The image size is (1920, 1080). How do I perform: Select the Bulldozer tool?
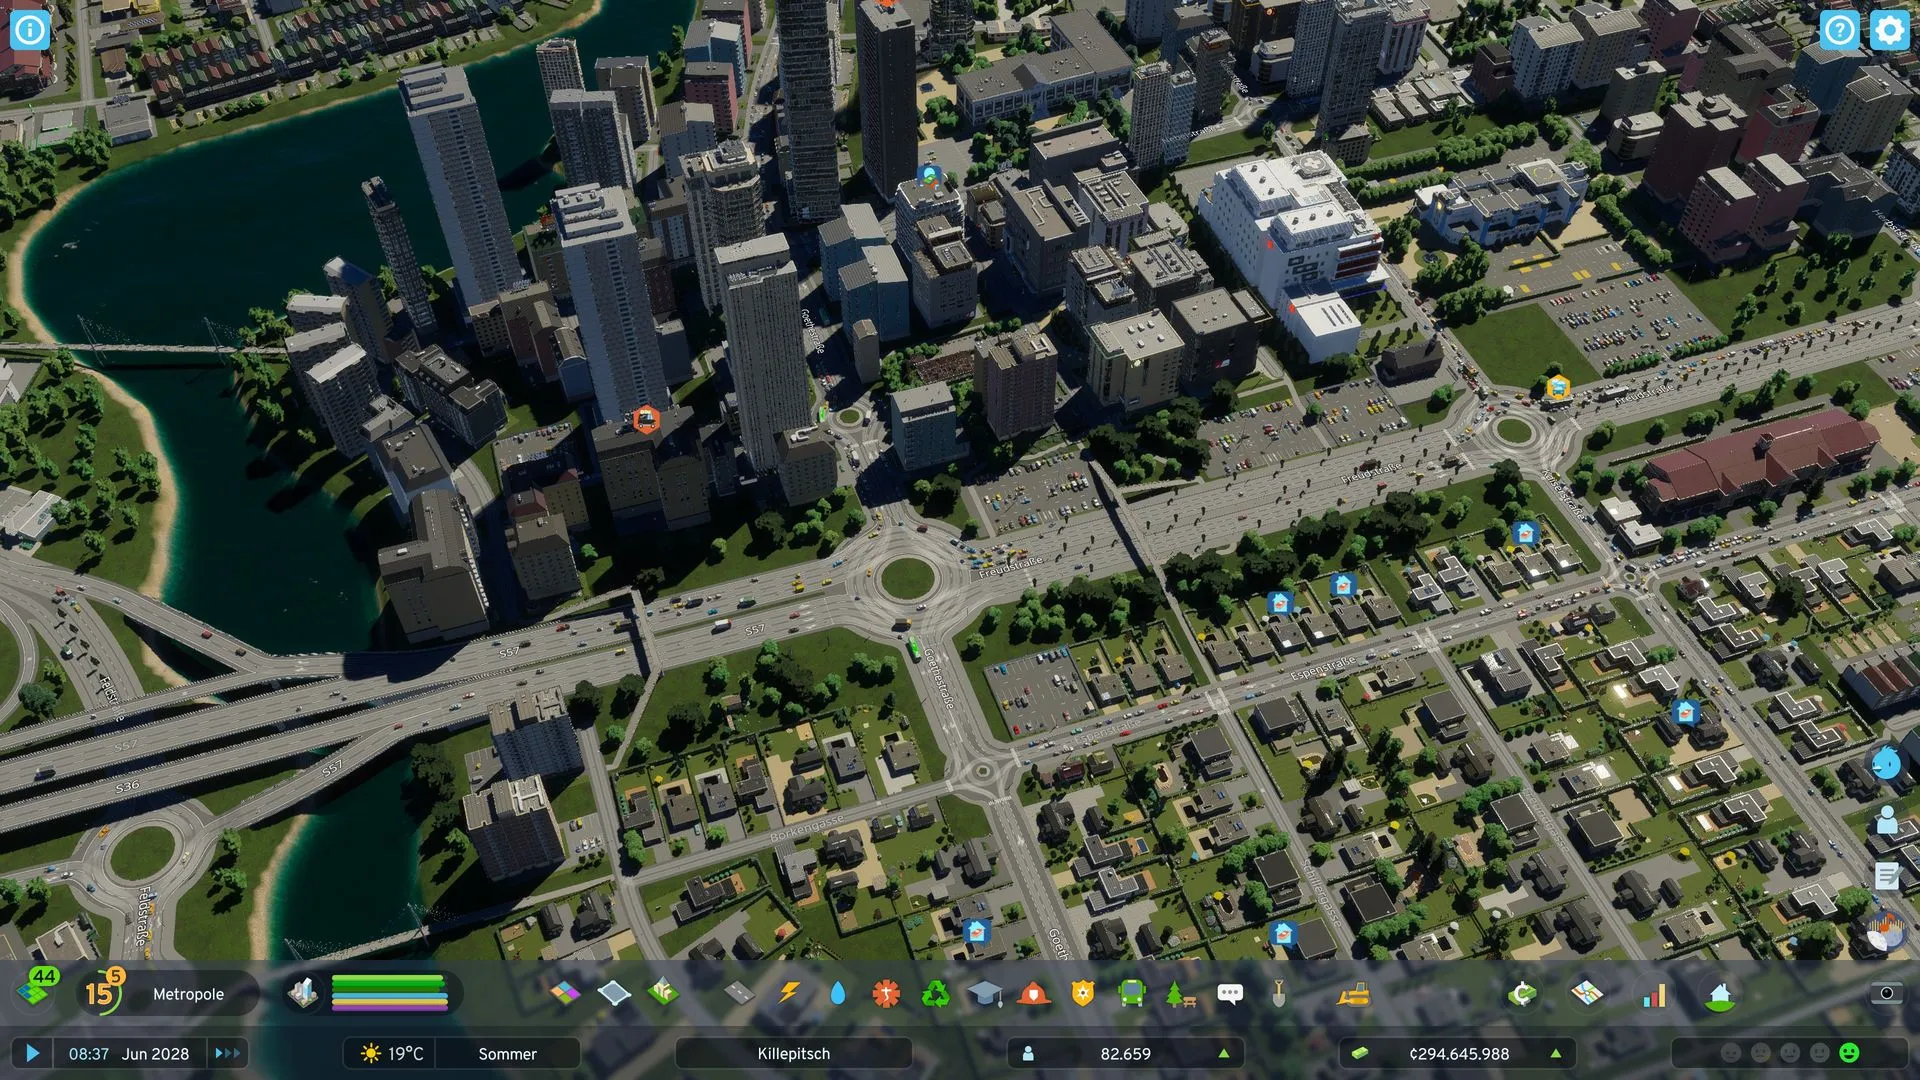pyautogui.click(x=1354, y=994)
